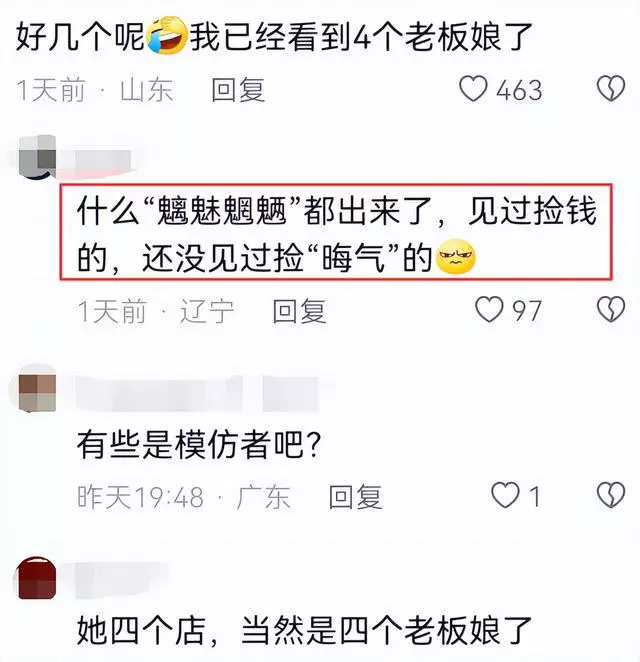Screen dimensions: 640x662
Task: Open blurred username above 她四个店 comment
Action: 122,580
